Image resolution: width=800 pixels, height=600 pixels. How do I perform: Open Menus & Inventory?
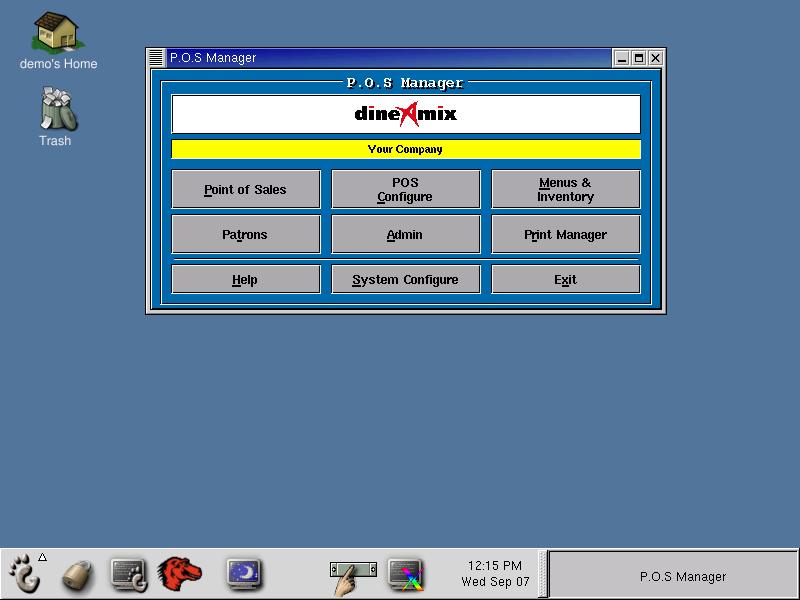(x=565, y=189)
